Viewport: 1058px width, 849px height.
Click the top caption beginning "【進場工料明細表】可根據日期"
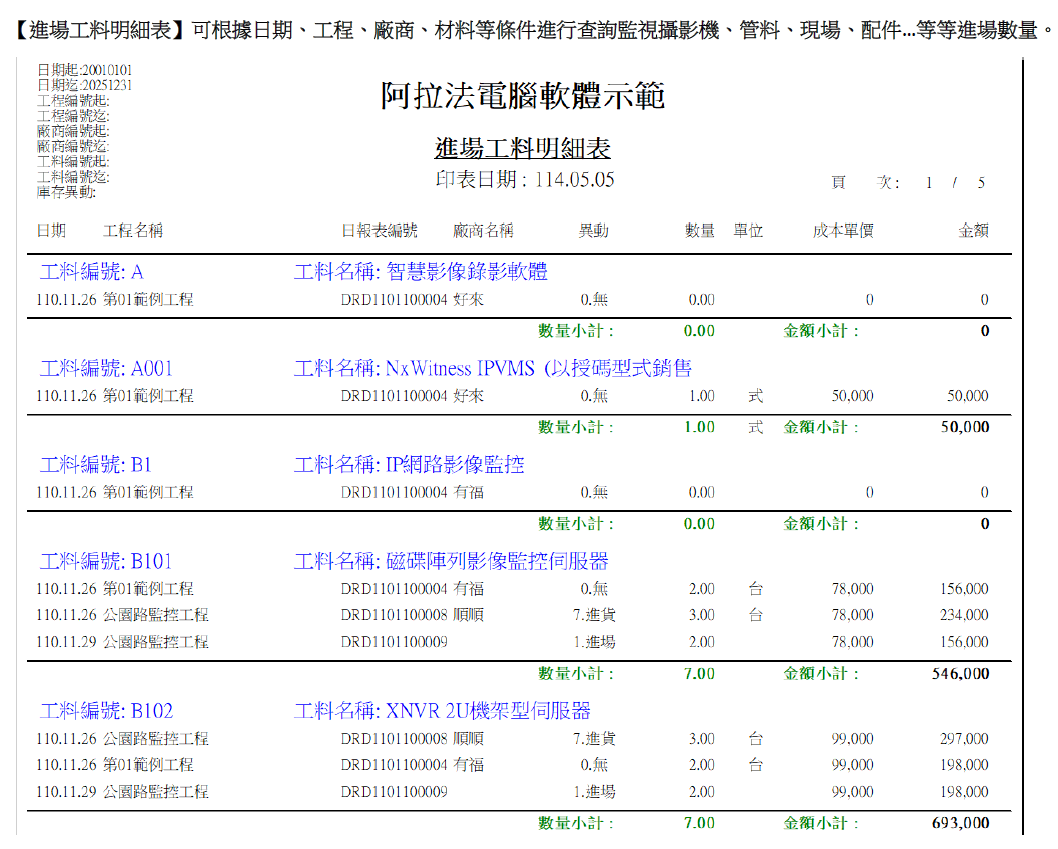[533, 30]
